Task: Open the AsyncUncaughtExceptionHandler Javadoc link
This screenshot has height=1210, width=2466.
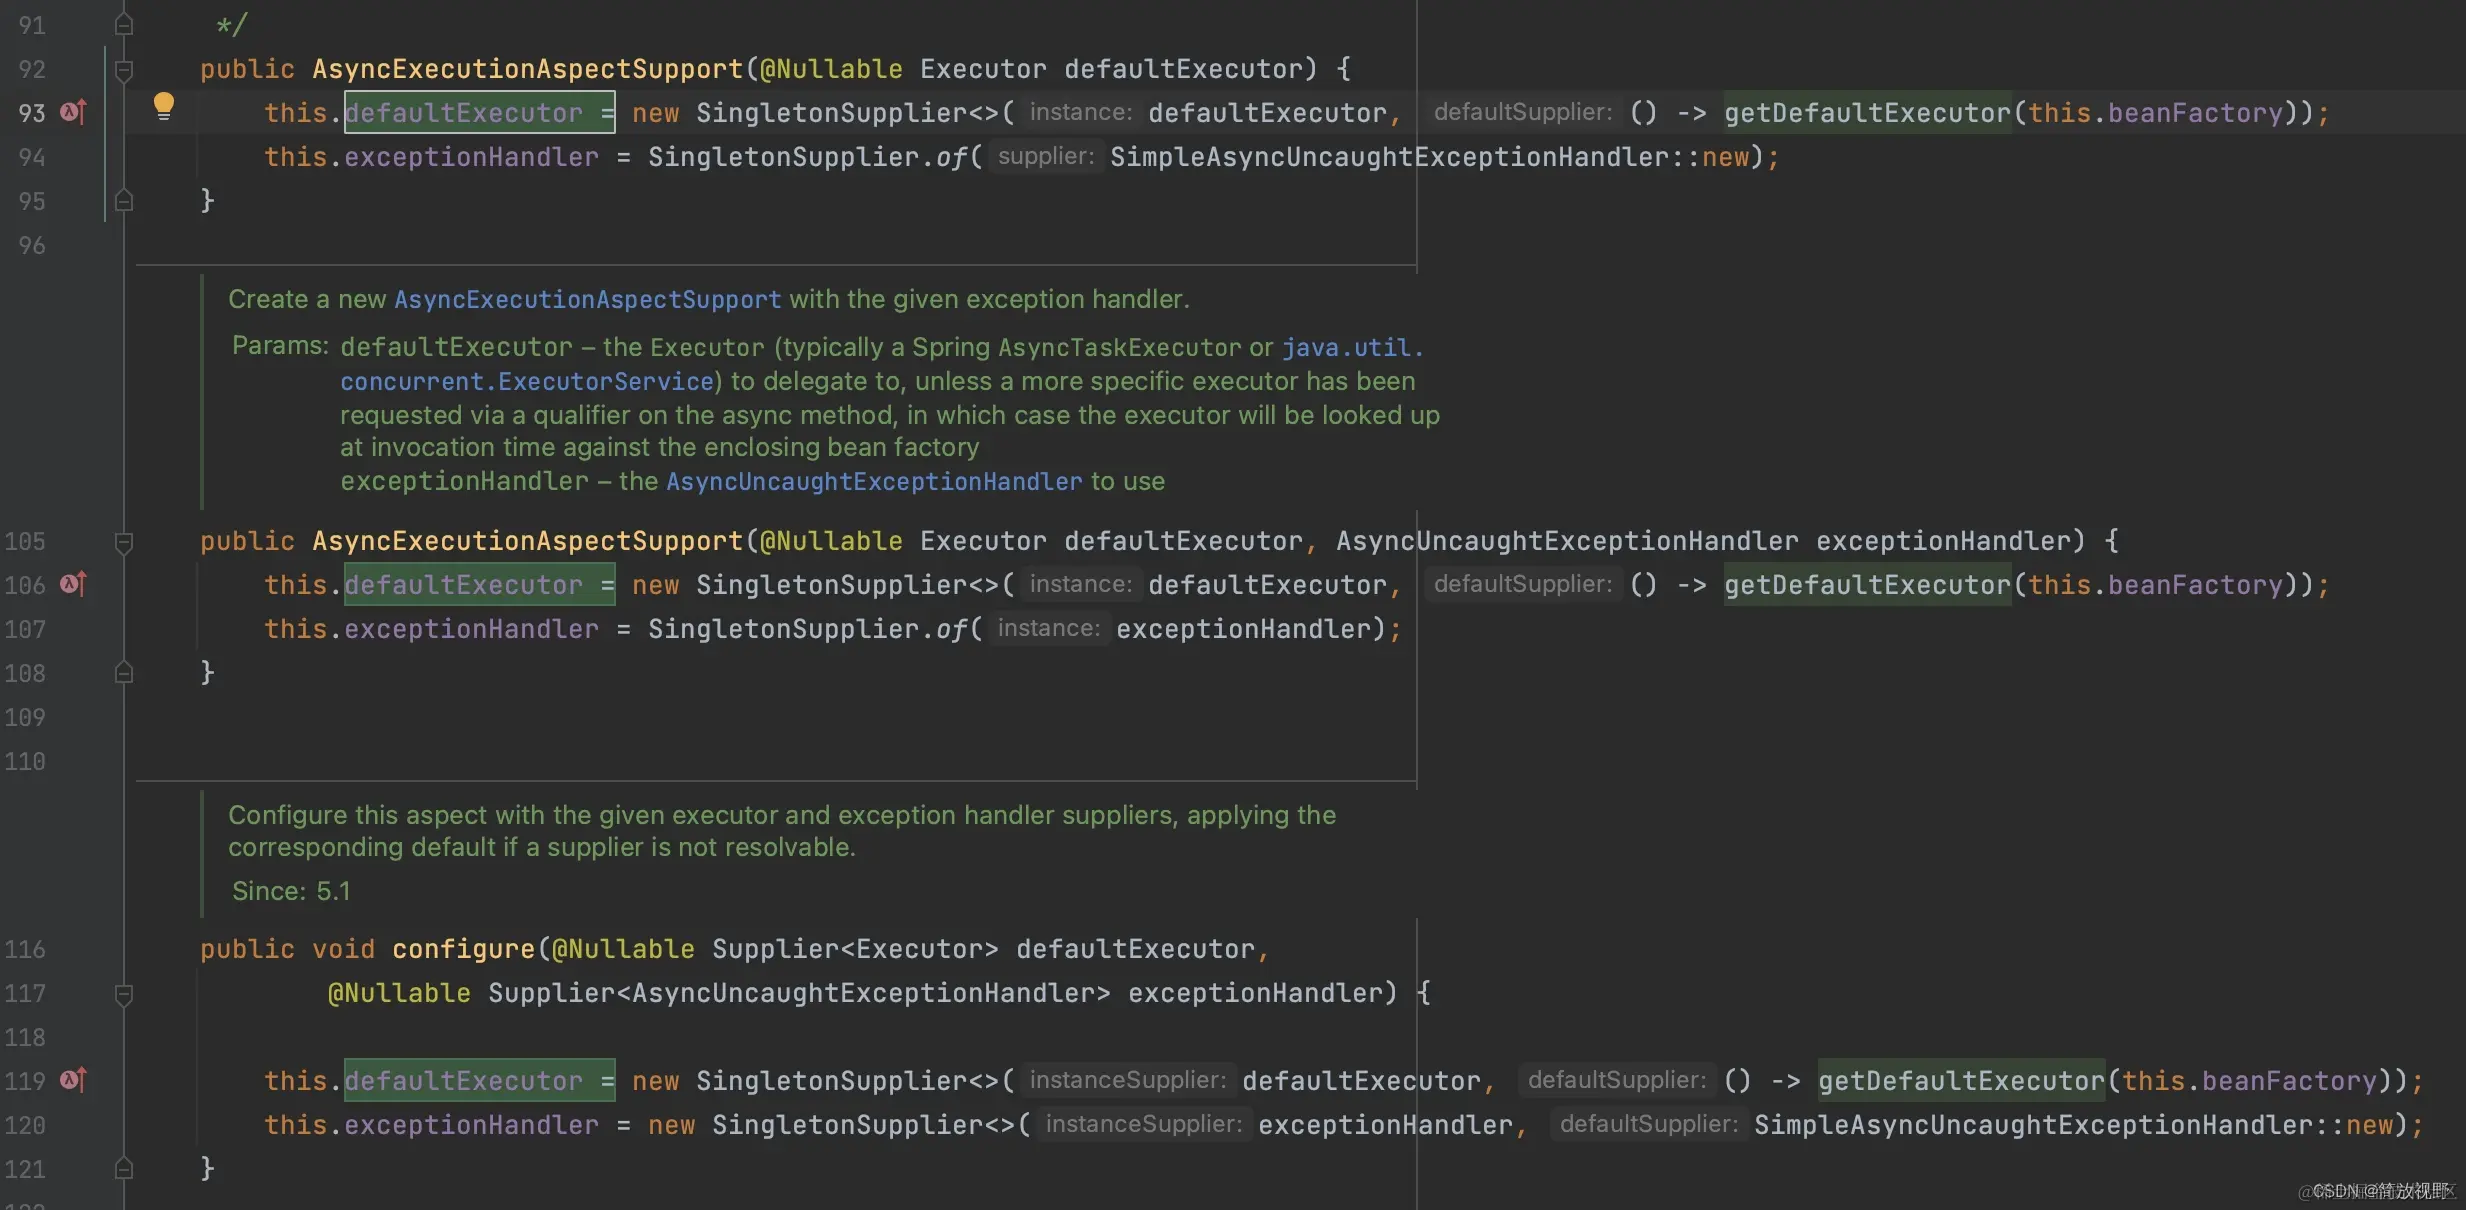Action: (872, 481)
